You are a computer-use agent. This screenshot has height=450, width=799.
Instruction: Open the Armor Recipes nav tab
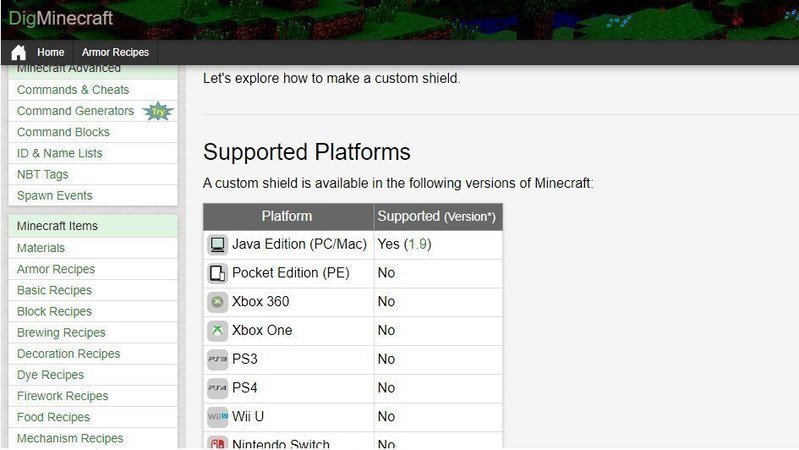pyautogui.click(x=115, y=52)
